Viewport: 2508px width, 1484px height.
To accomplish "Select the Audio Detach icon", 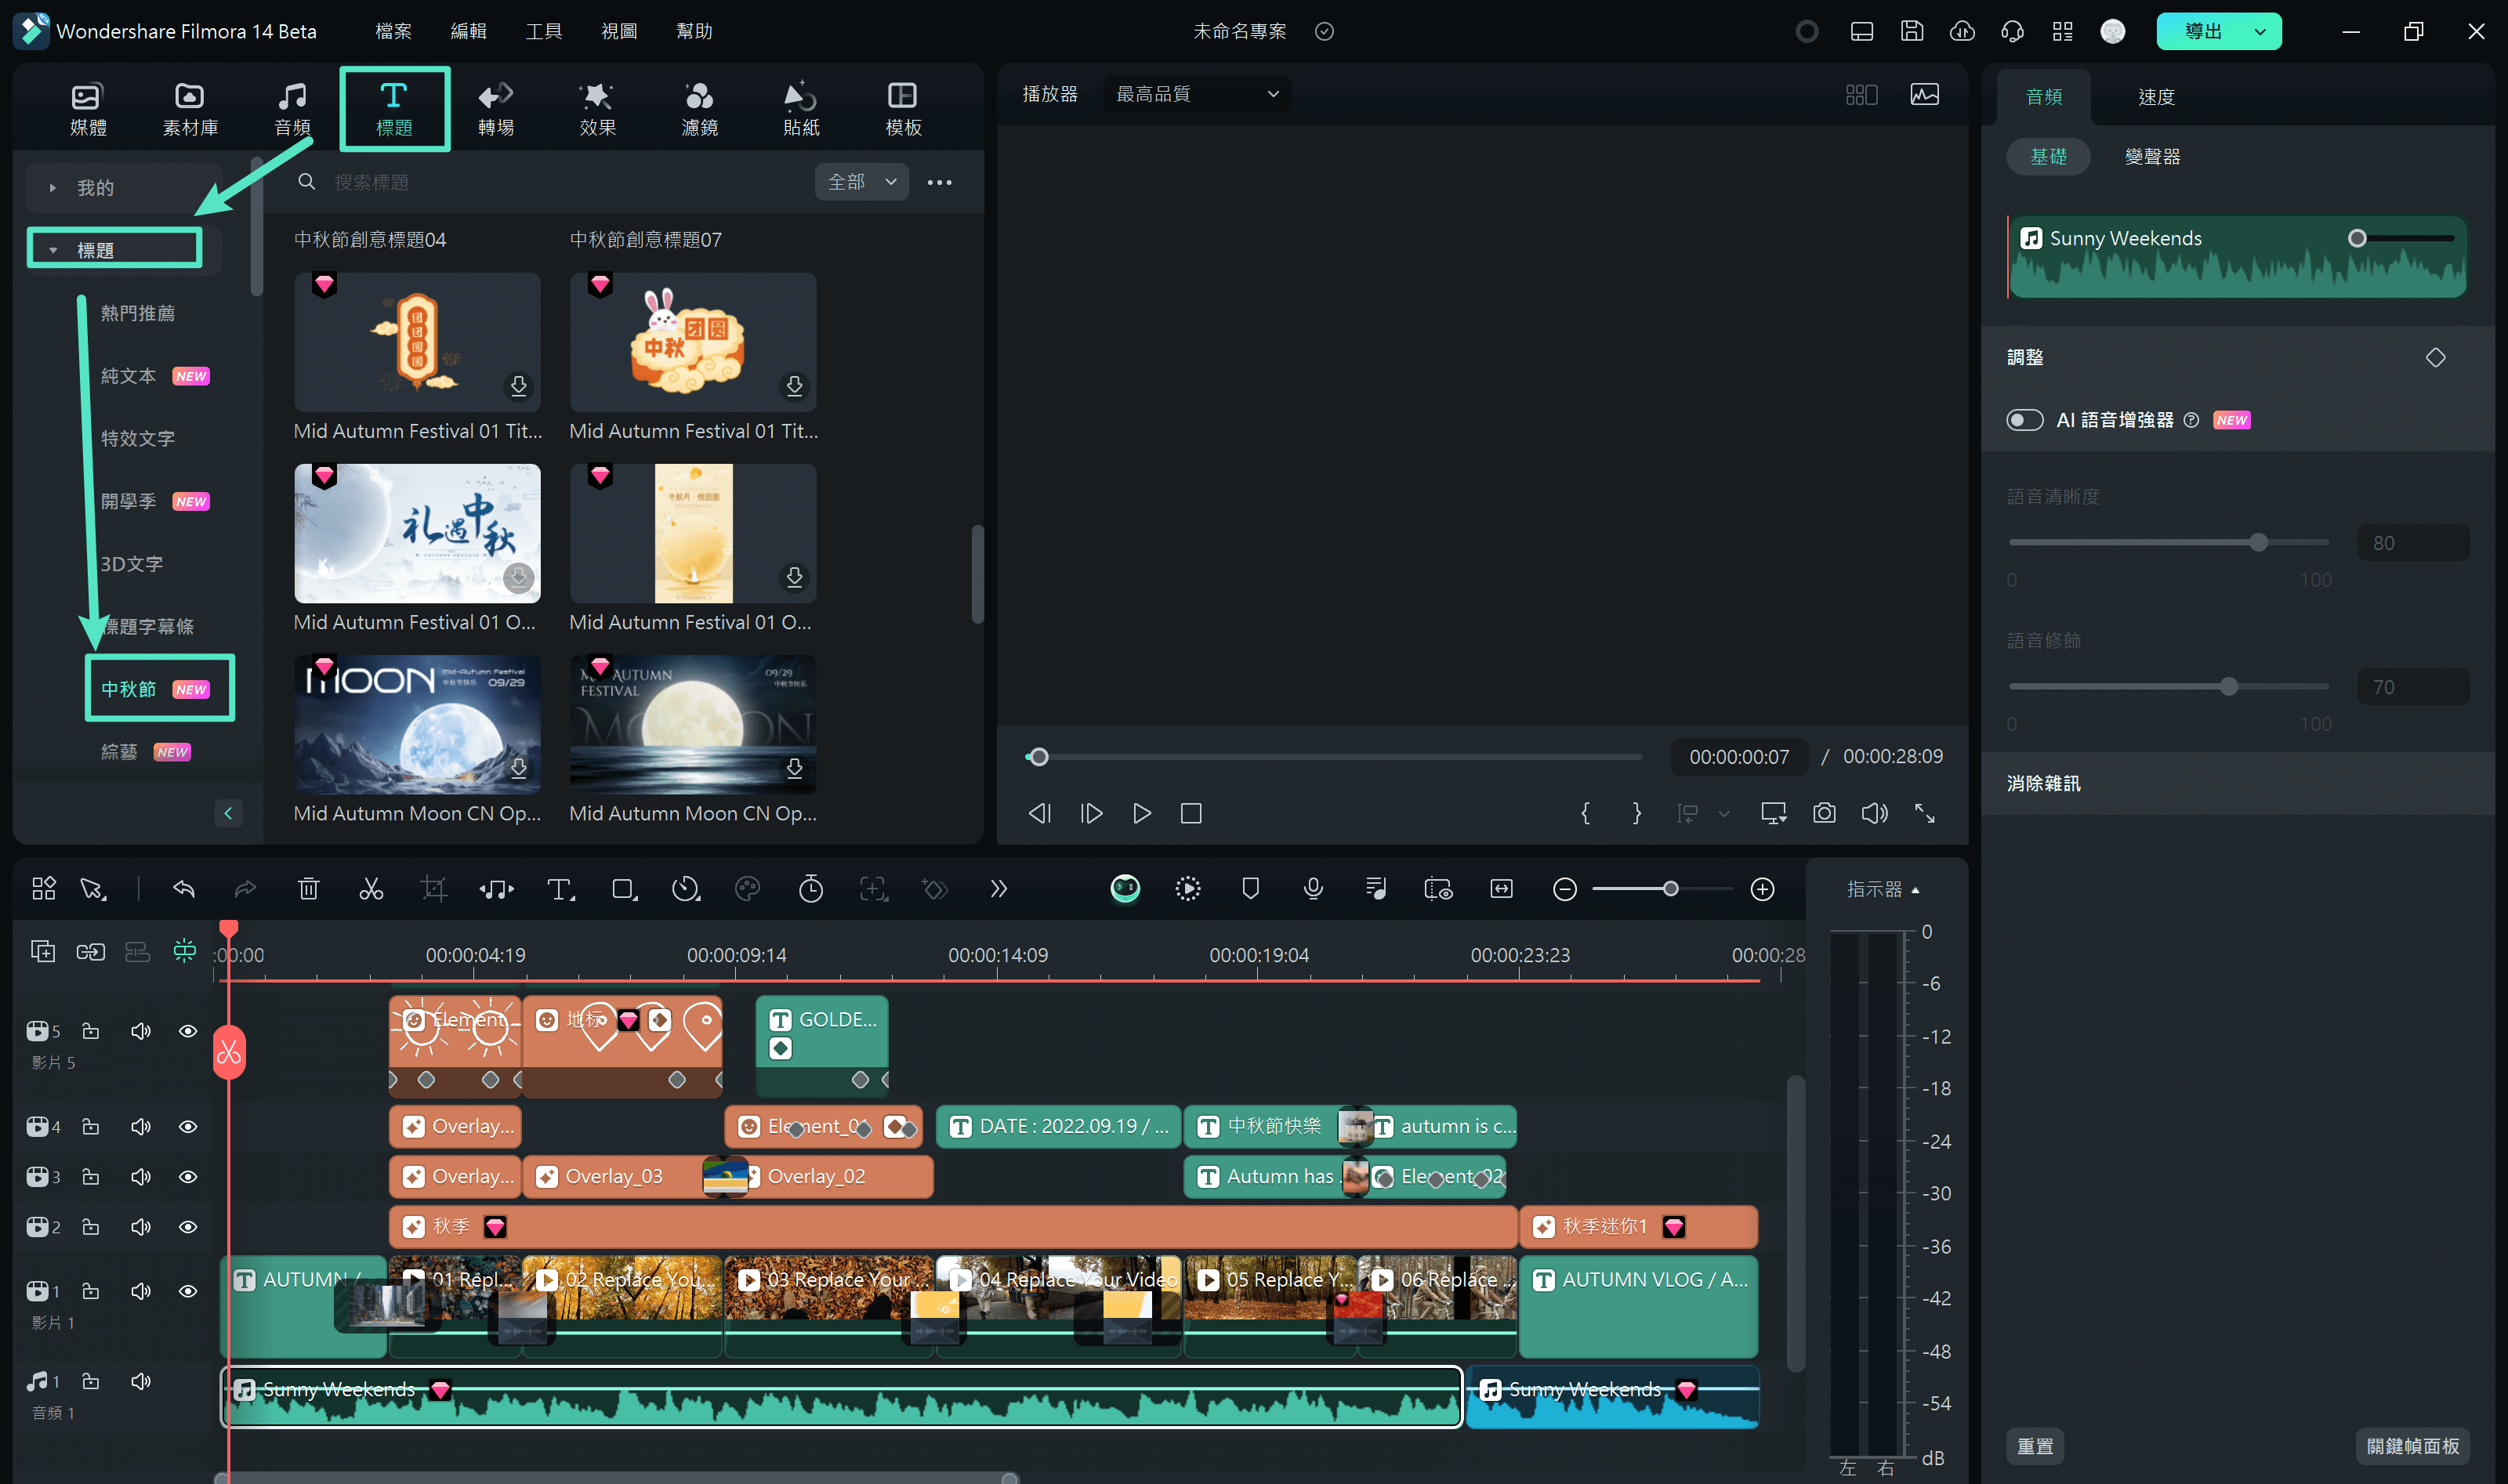I will tap(498, 889).
